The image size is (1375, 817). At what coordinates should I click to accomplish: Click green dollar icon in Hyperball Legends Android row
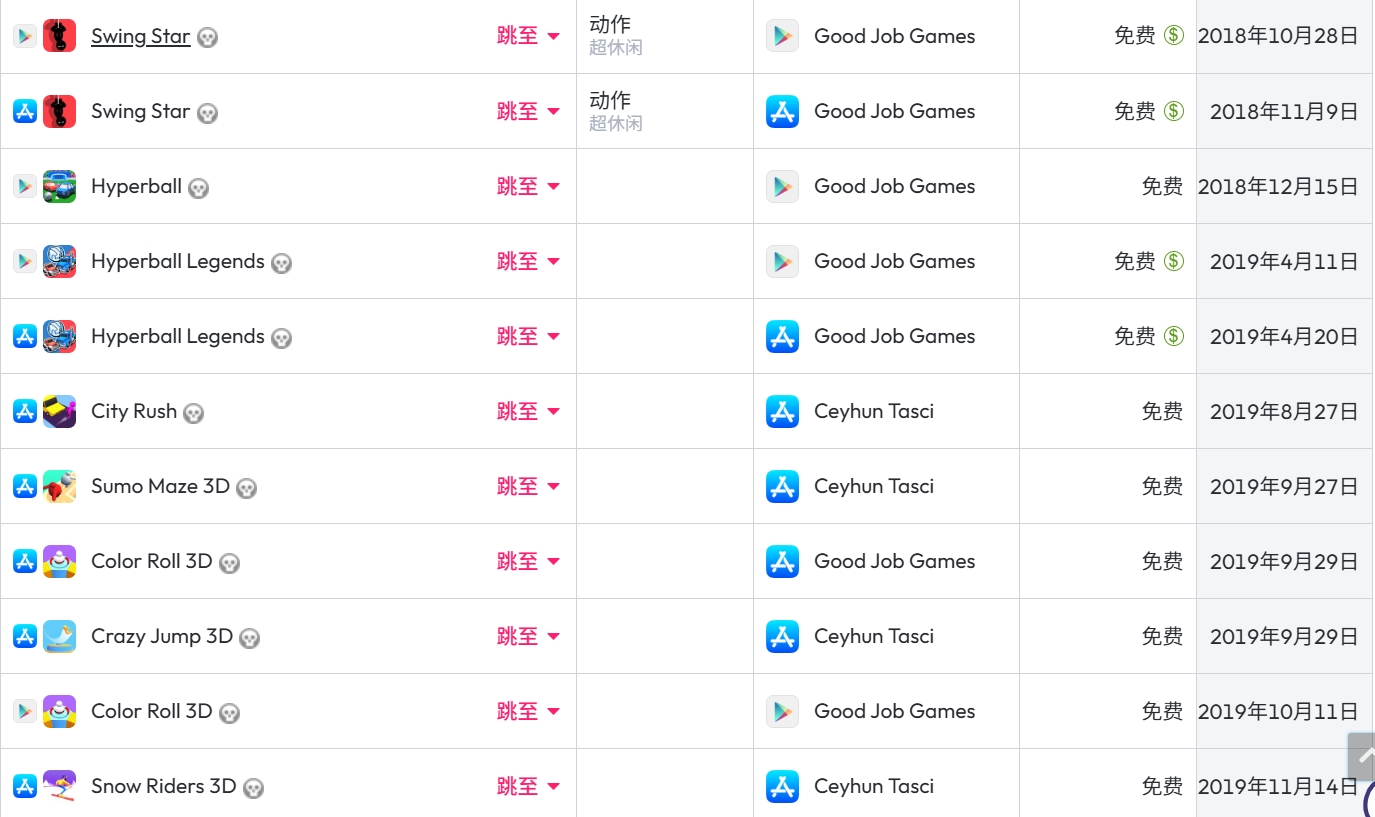(1174, 261)
